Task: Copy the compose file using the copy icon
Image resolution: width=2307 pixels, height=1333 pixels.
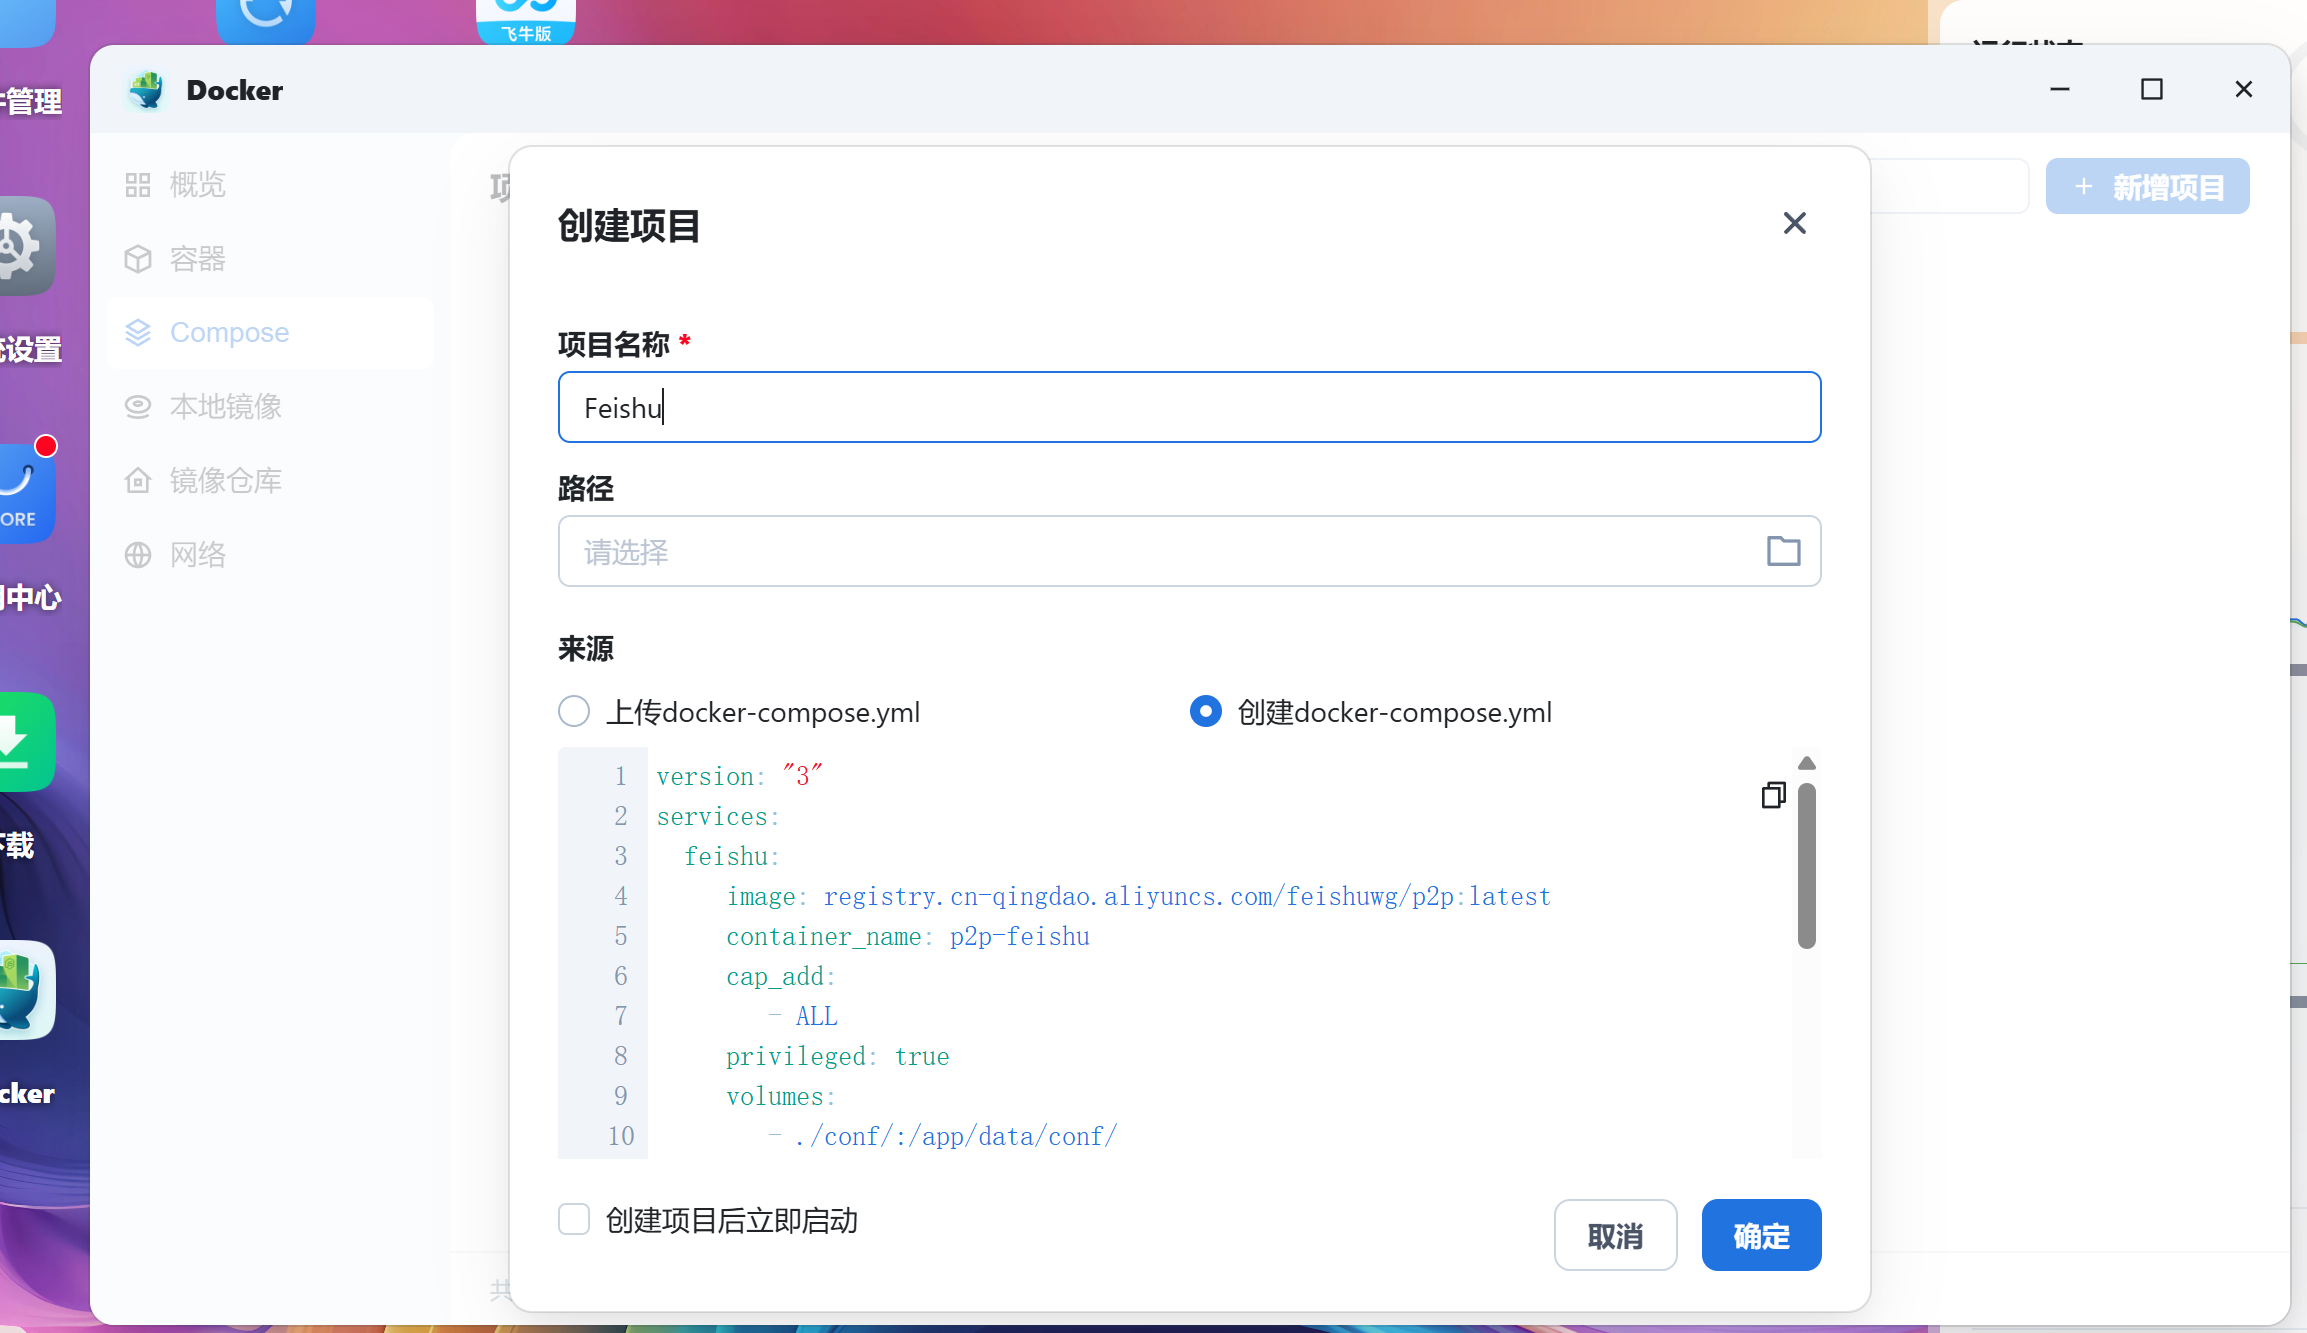Action: (x=1773, y=795)
